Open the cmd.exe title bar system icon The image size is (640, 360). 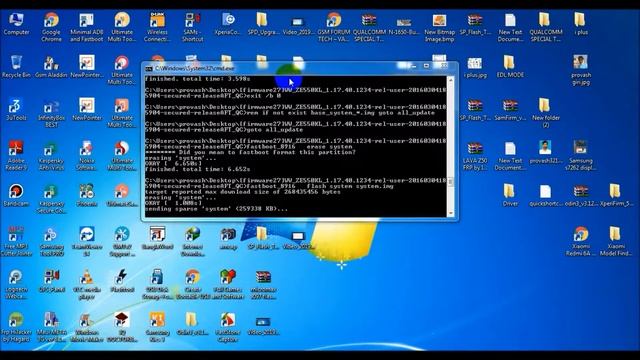(149, 69)
